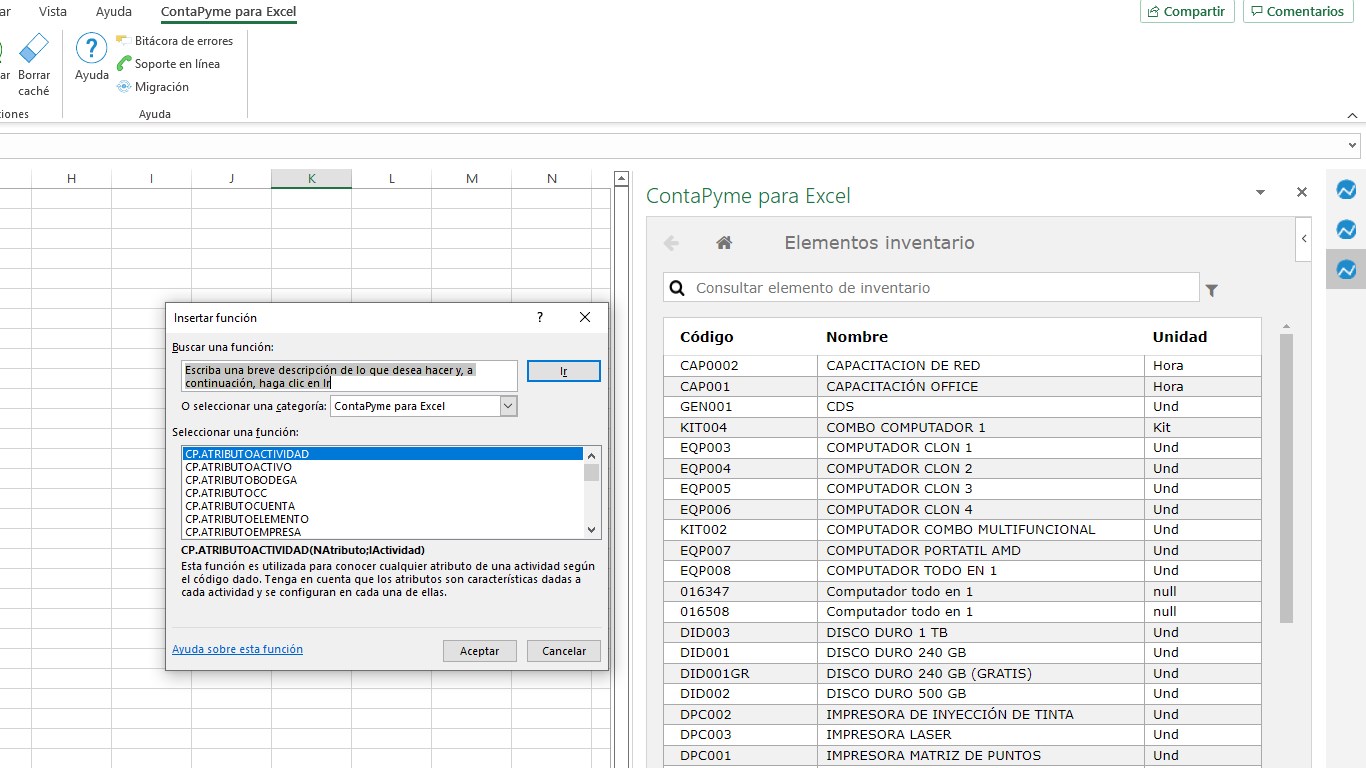Click the worksheet vertical scroll up arrow
This screenshot has width=1366, height=768.
pyautogui.click(x=621, y=179)
